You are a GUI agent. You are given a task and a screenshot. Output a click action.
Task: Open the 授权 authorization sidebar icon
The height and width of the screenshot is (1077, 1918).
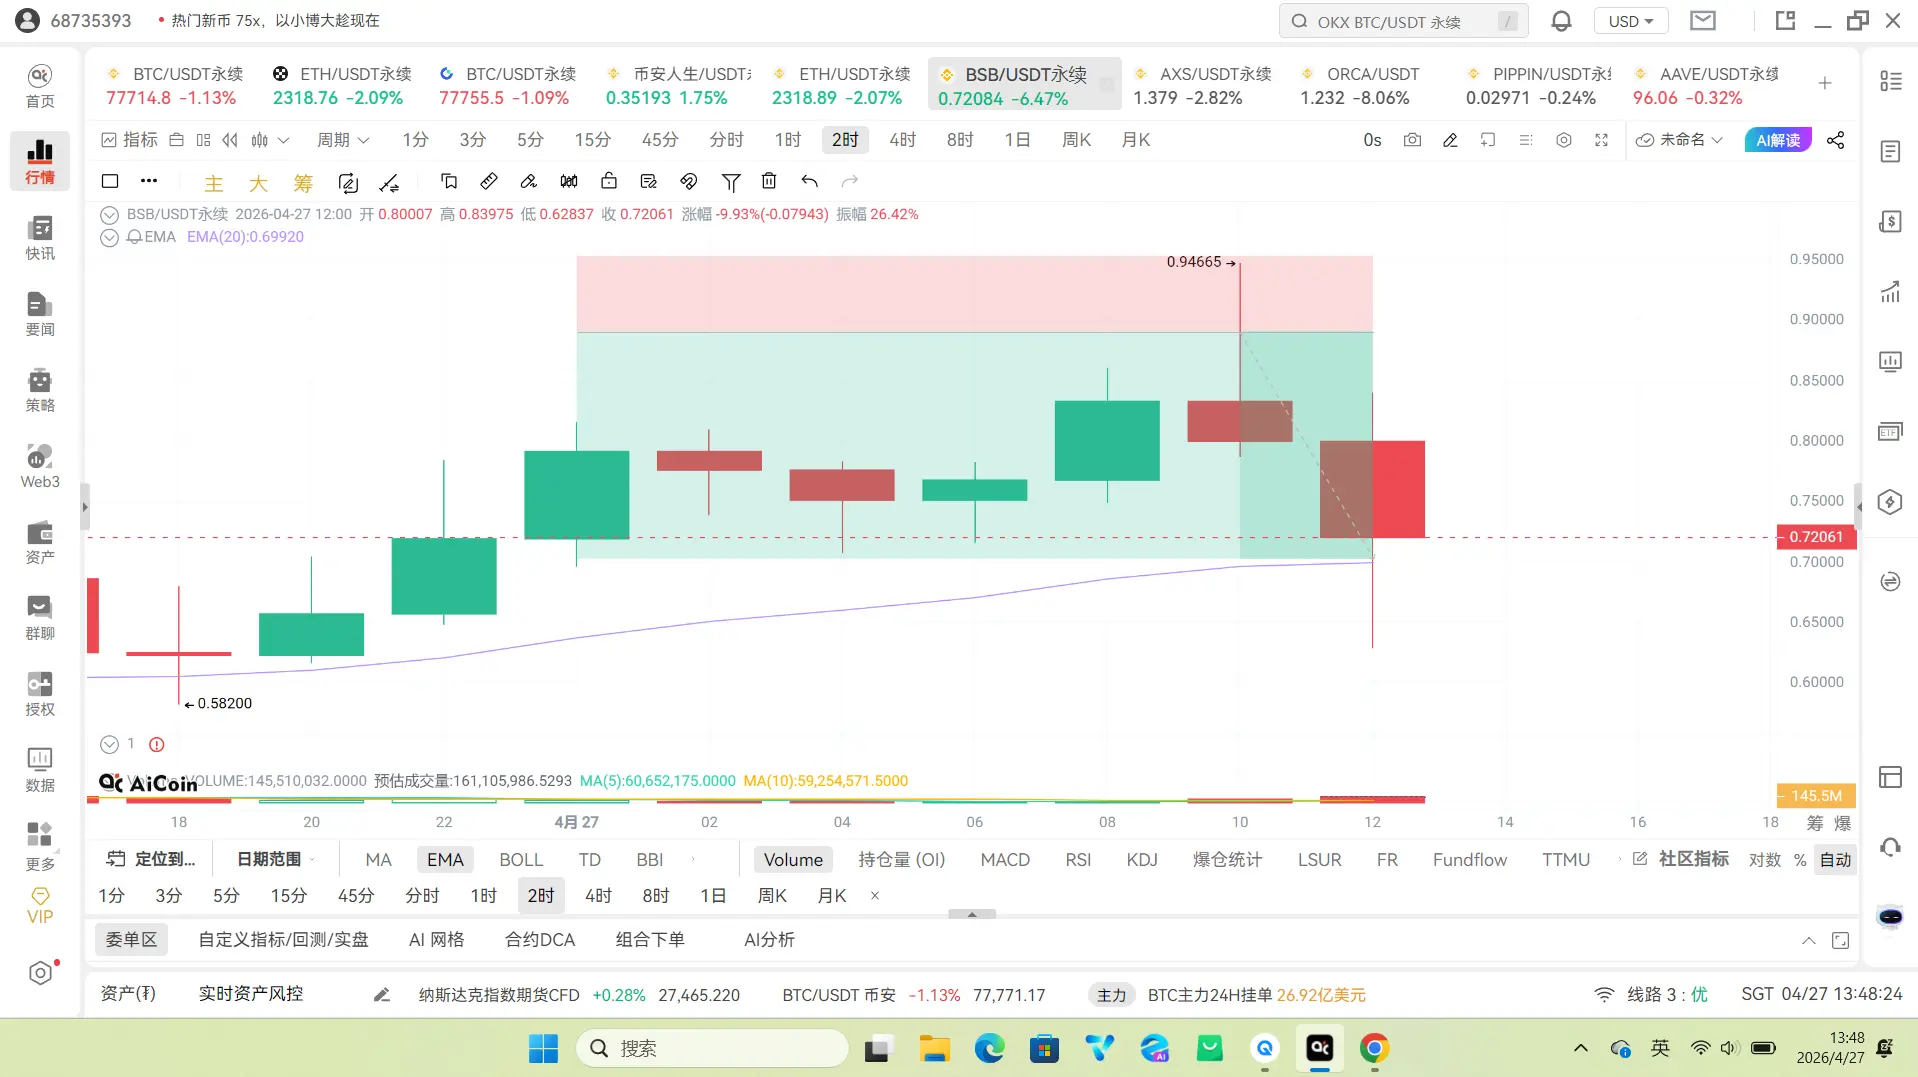pyautogui.click(x=40, y=694)
